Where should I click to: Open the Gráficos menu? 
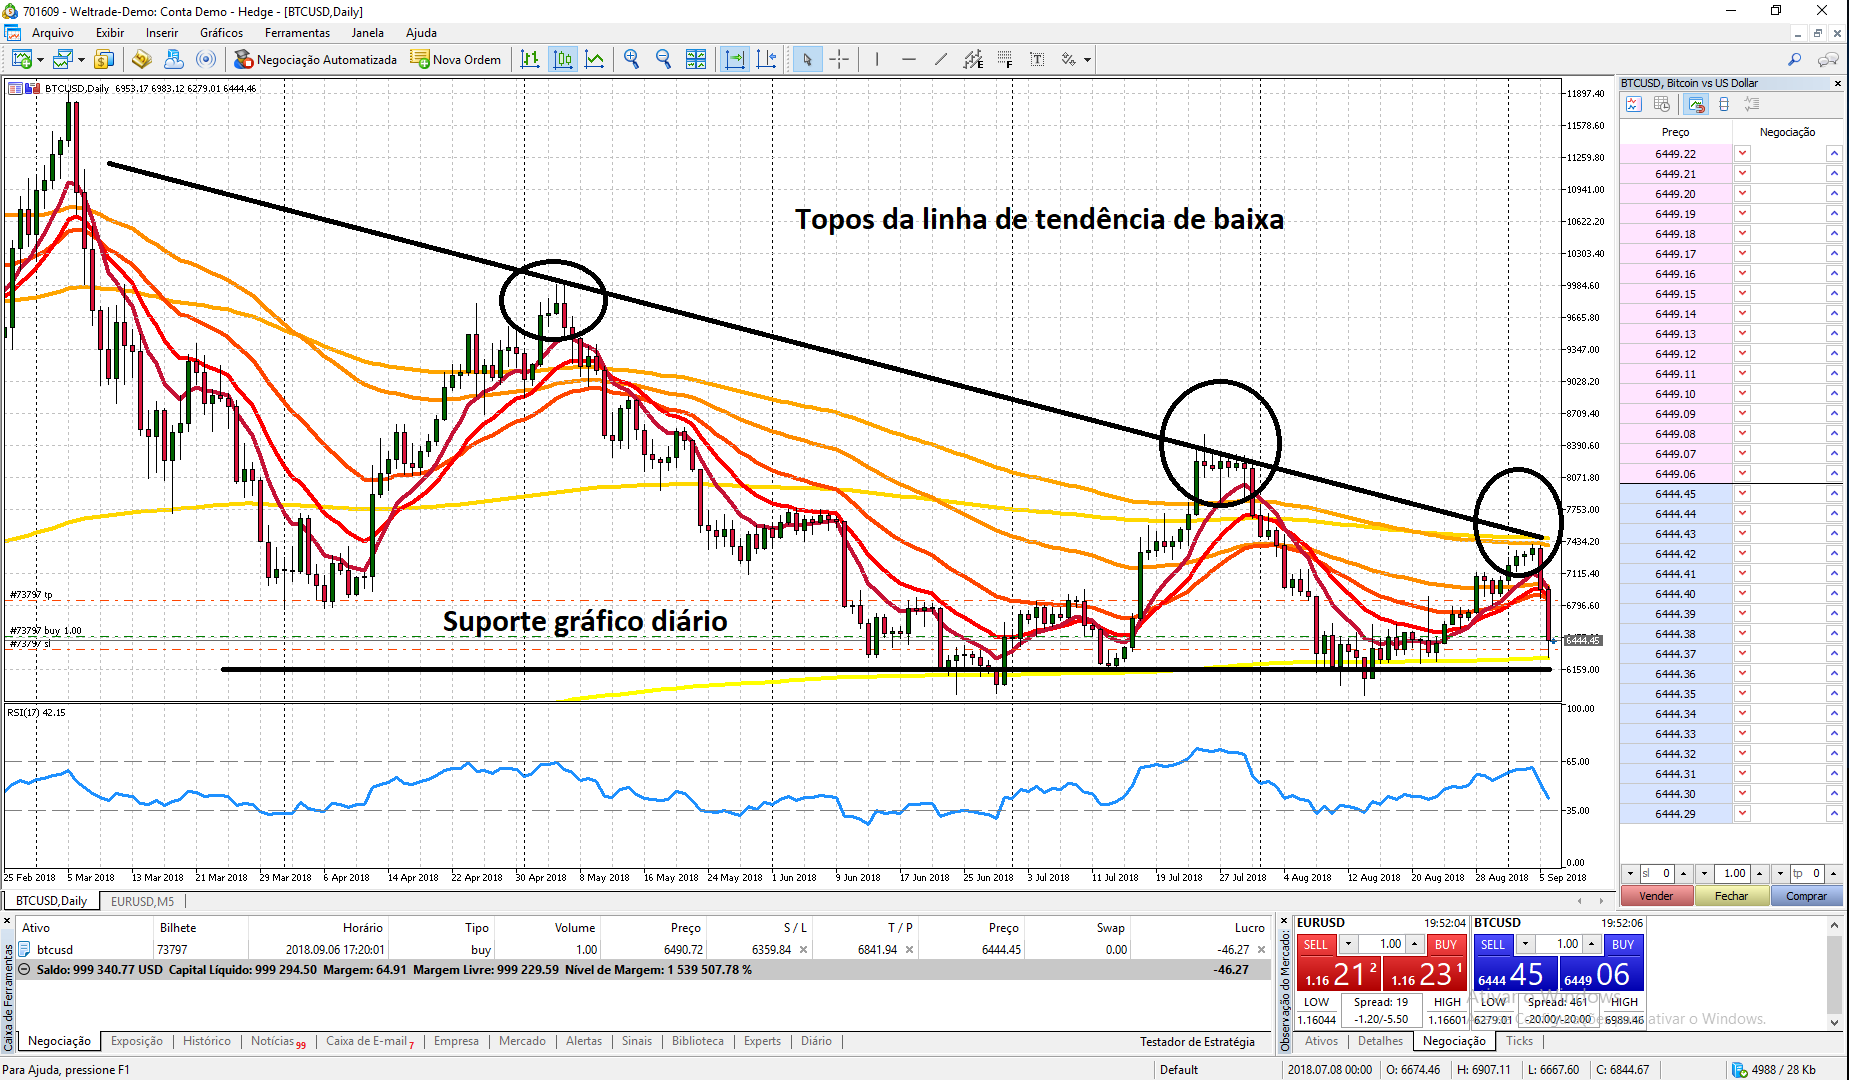pos(221,33)
